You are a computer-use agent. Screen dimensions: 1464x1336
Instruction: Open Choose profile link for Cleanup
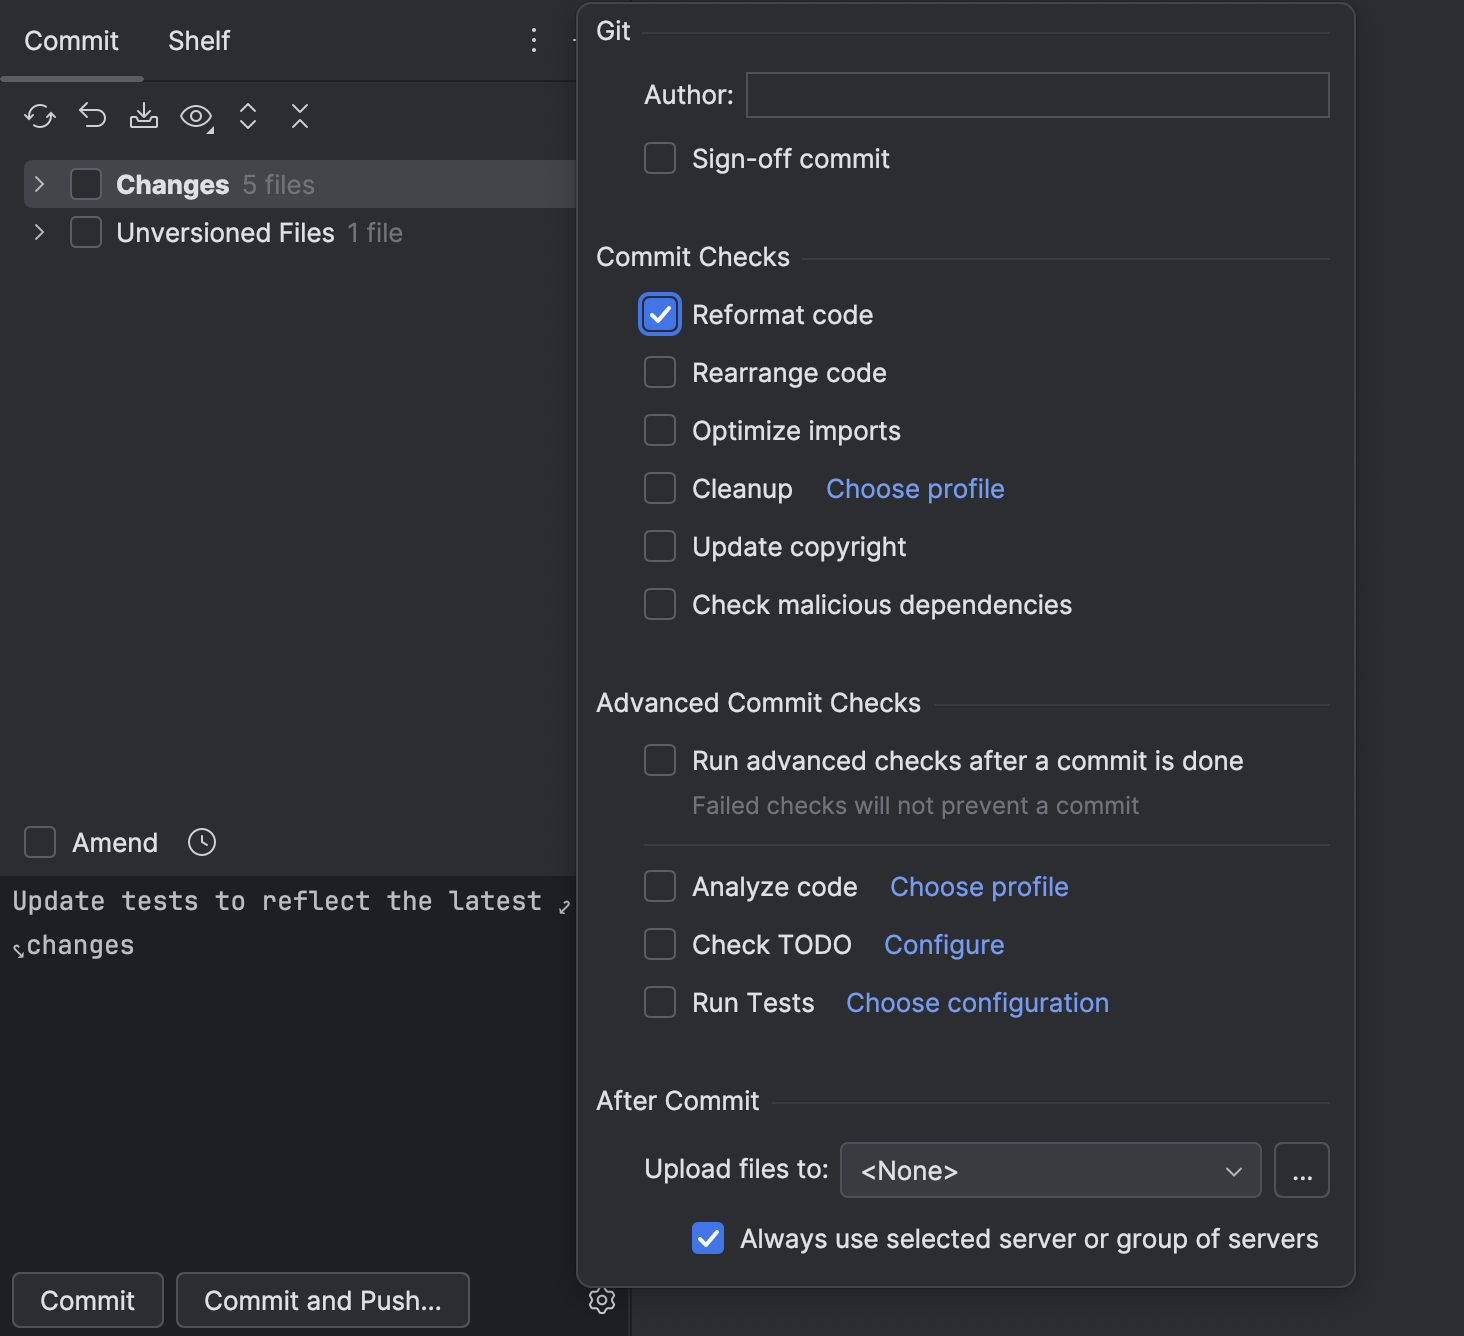(914, 488)
